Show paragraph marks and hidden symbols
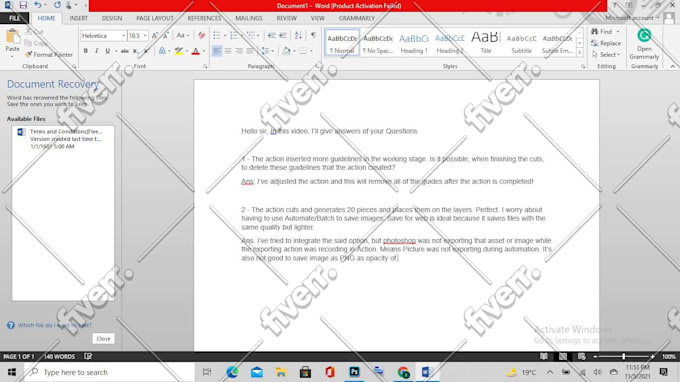This screenshot has width=680, height=382. click(x=313, y=36)
